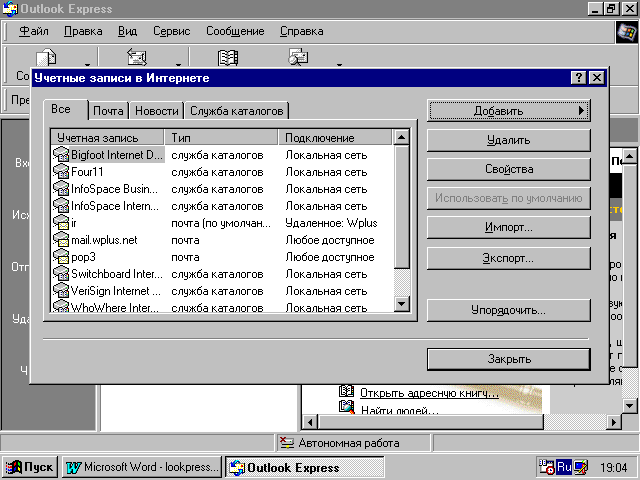Click the Закрыть button
This screenshot has width=640, height=480.
pyautogui.click(x=509, y=359)
